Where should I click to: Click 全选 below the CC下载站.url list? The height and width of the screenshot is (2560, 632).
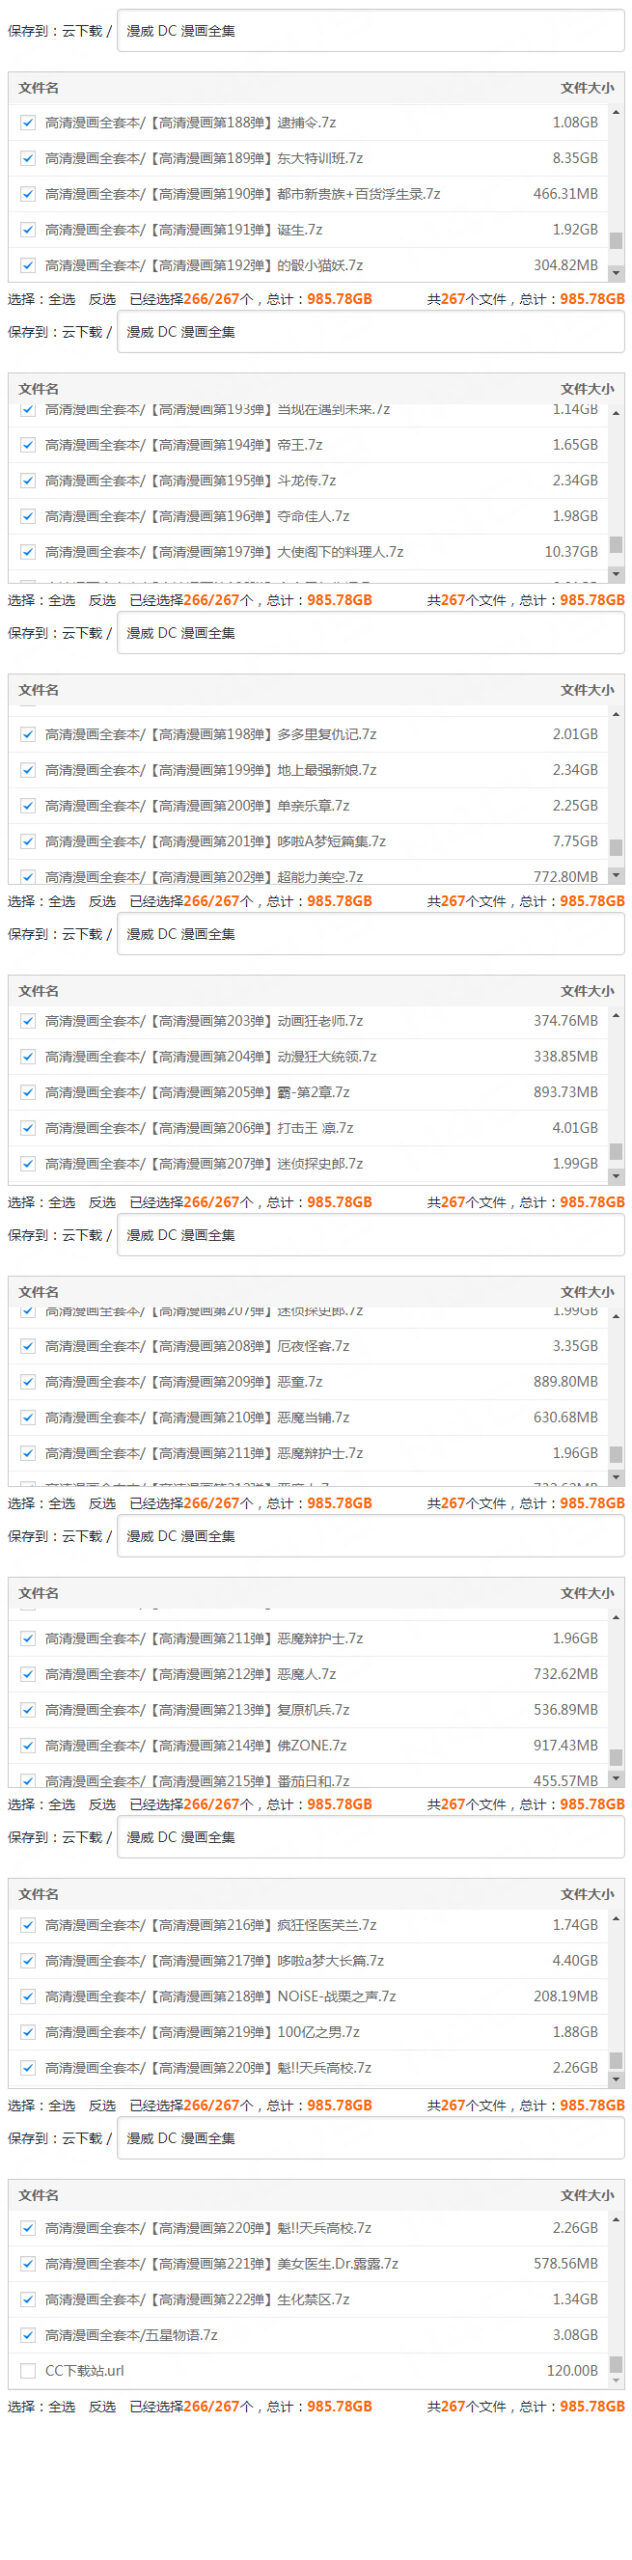(62, 2407)
